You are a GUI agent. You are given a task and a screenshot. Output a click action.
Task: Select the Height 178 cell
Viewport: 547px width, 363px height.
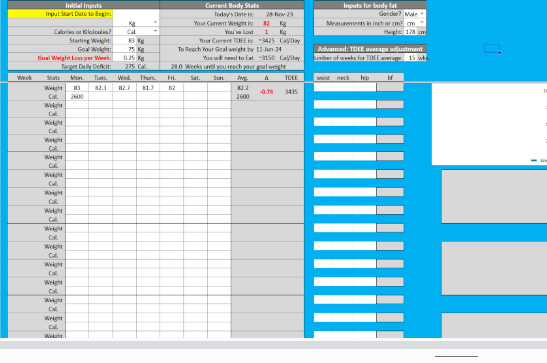(x=410, y=32)
